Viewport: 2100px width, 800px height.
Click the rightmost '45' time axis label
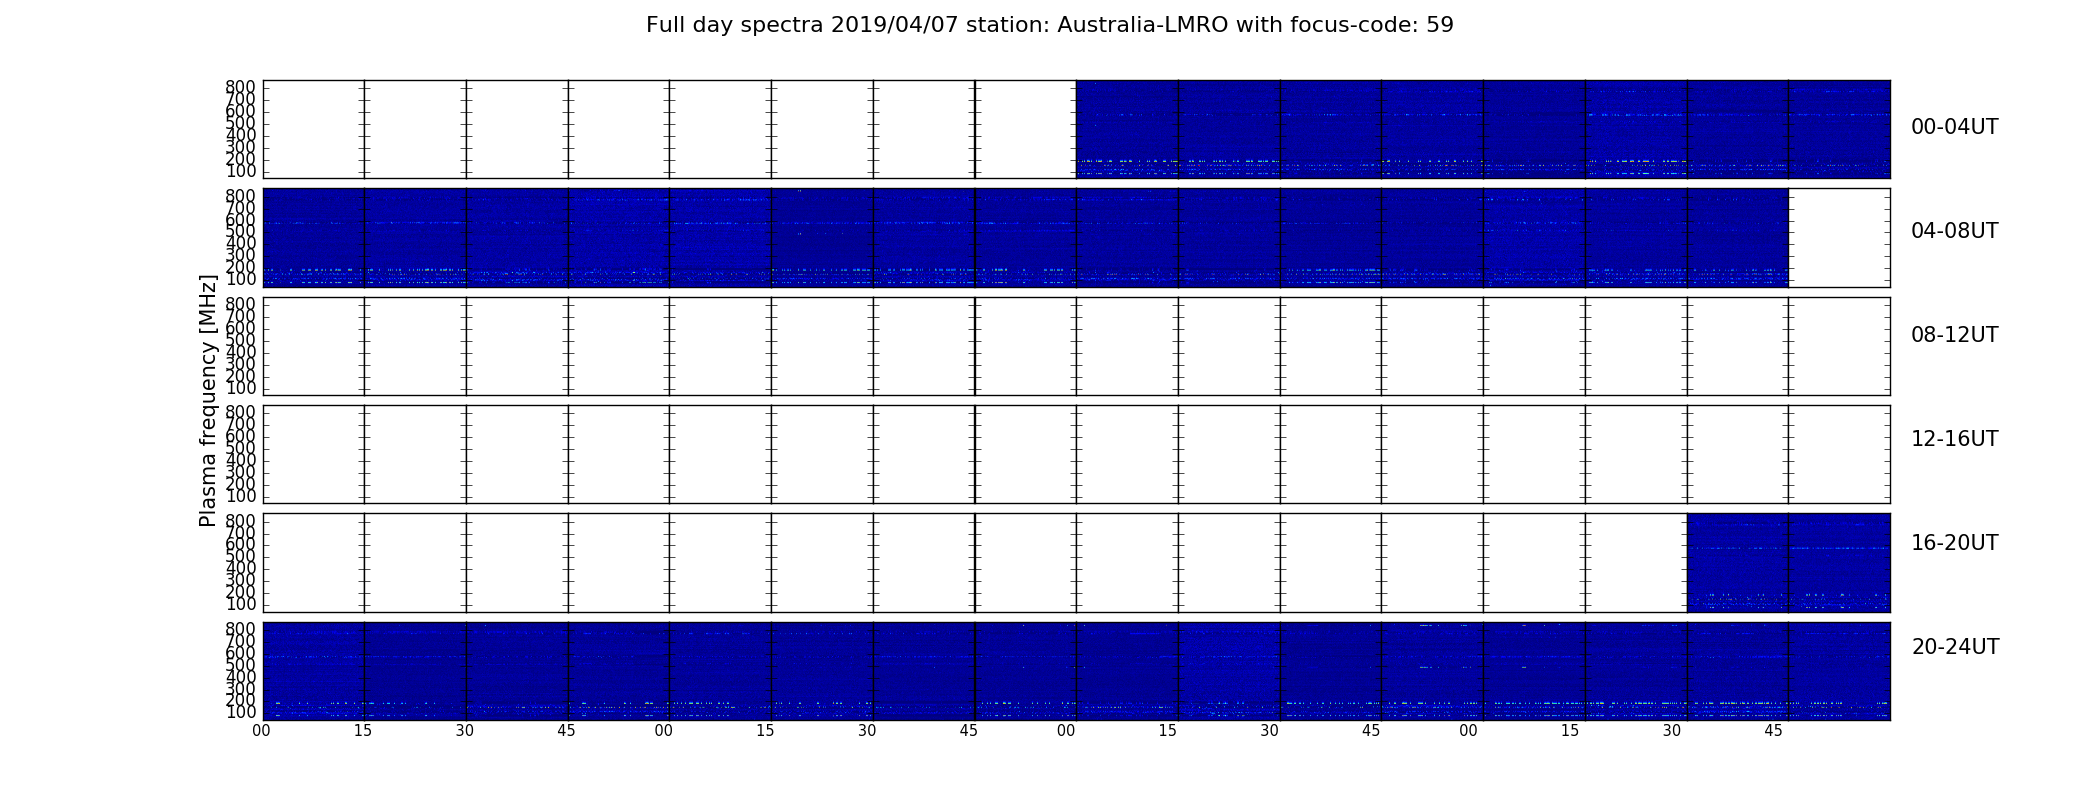(x=1773, y=731)
